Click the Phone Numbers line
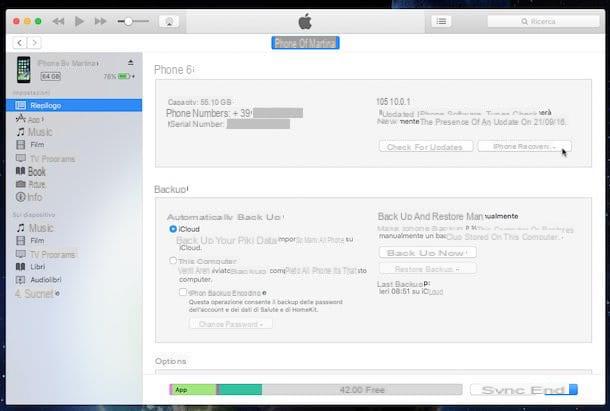The image size is (610, 411). [x=234, y=113]
